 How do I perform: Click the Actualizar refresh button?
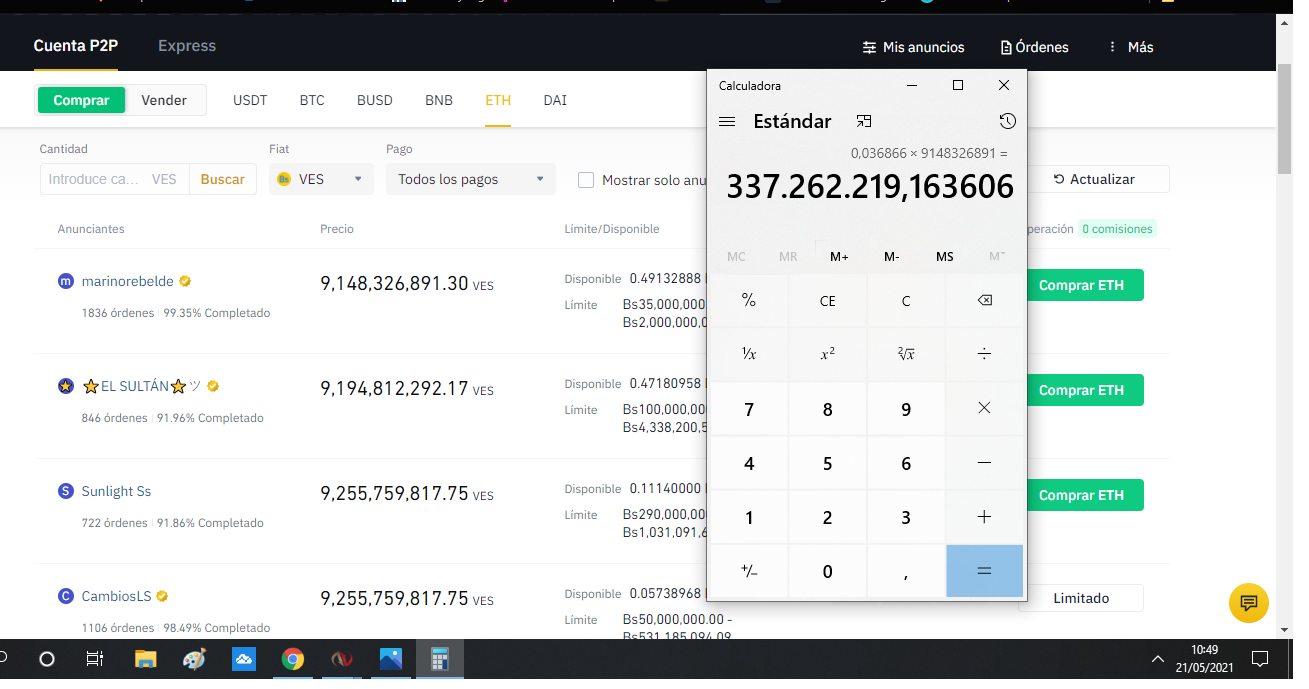(x=1094, y=179)
